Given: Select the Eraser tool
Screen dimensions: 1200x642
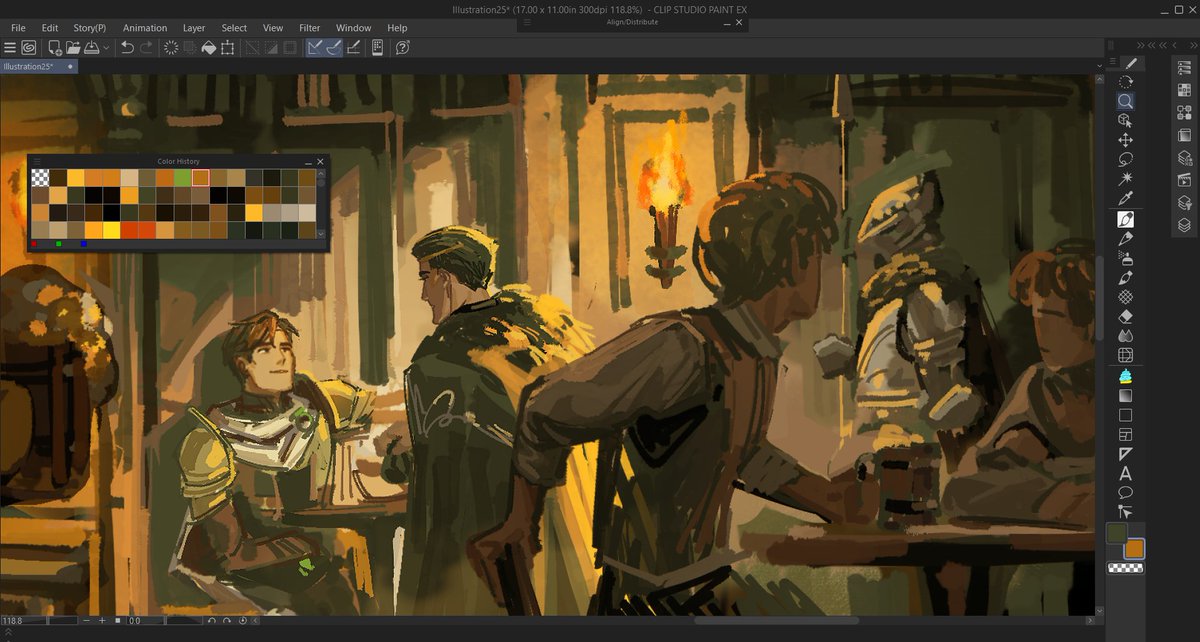Looking at the screenshot, I should [x=1125, y=316].
